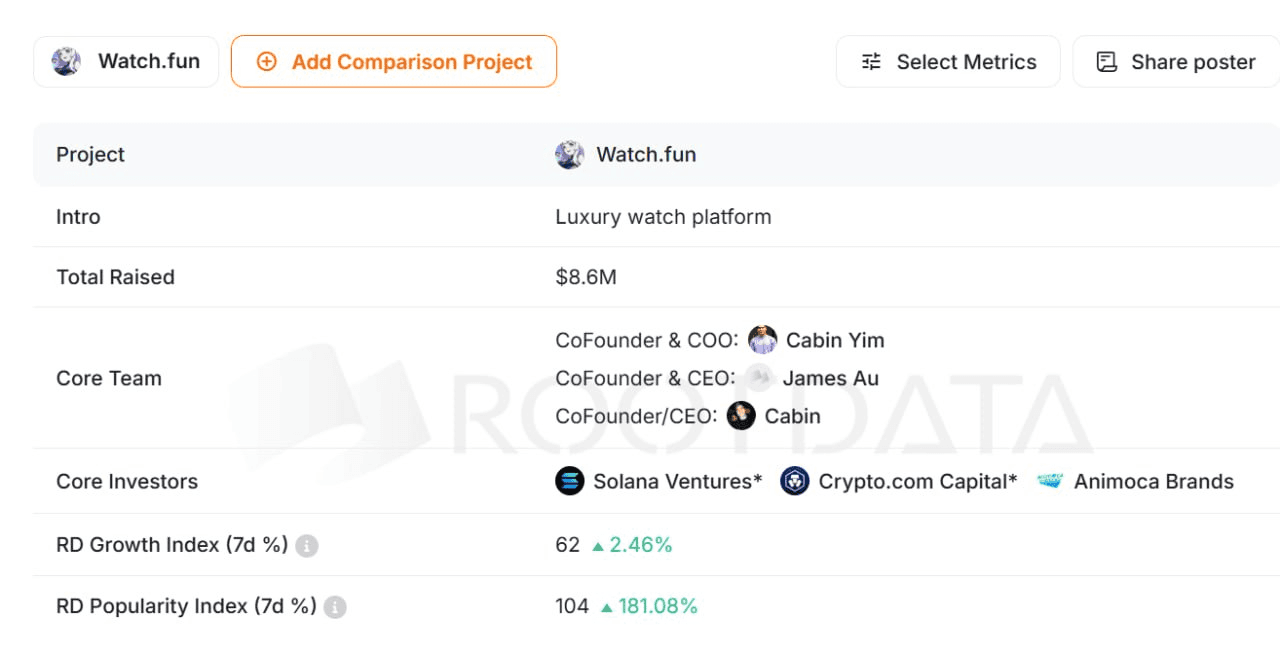Click James Au's avatar
The height and width of the screenshot is (653, 1280).
(x=759, y=378)
